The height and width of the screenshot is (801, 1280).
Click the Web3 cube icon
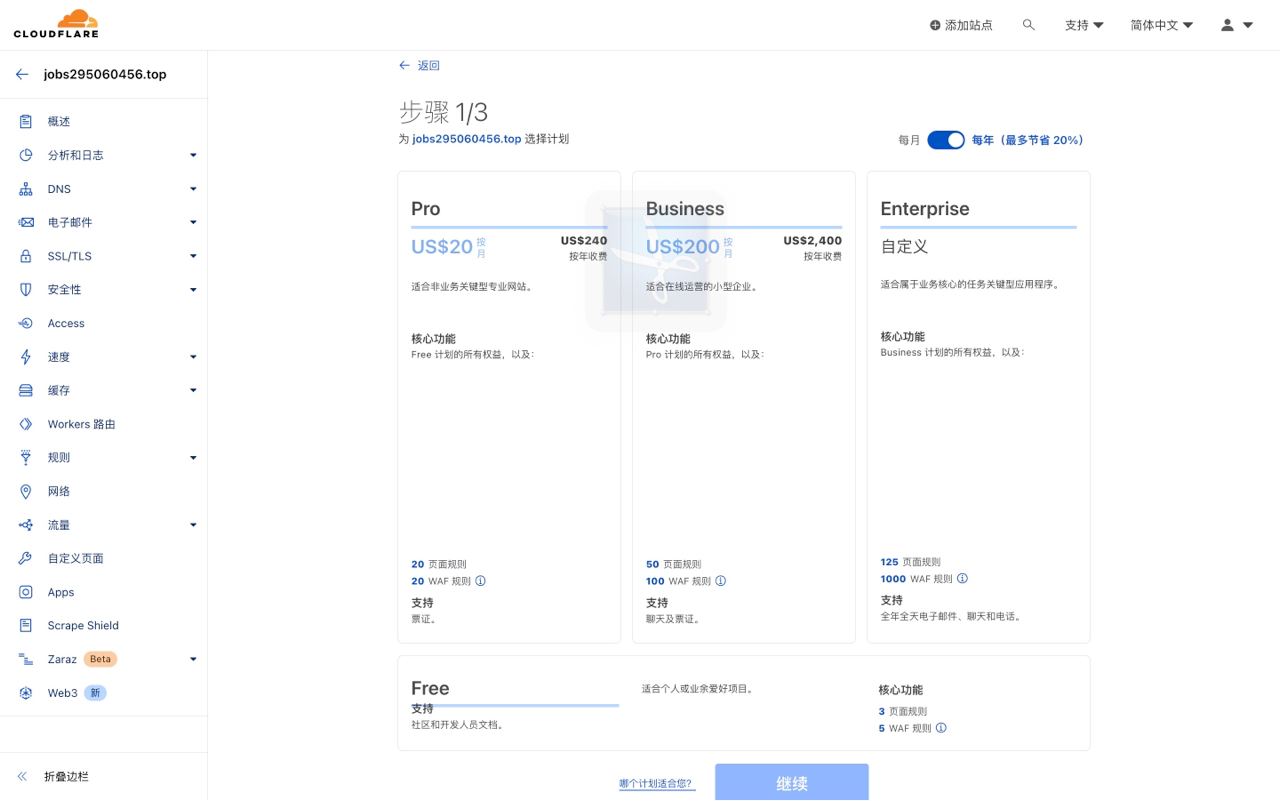pyautogui.click(x=26, y=693)
